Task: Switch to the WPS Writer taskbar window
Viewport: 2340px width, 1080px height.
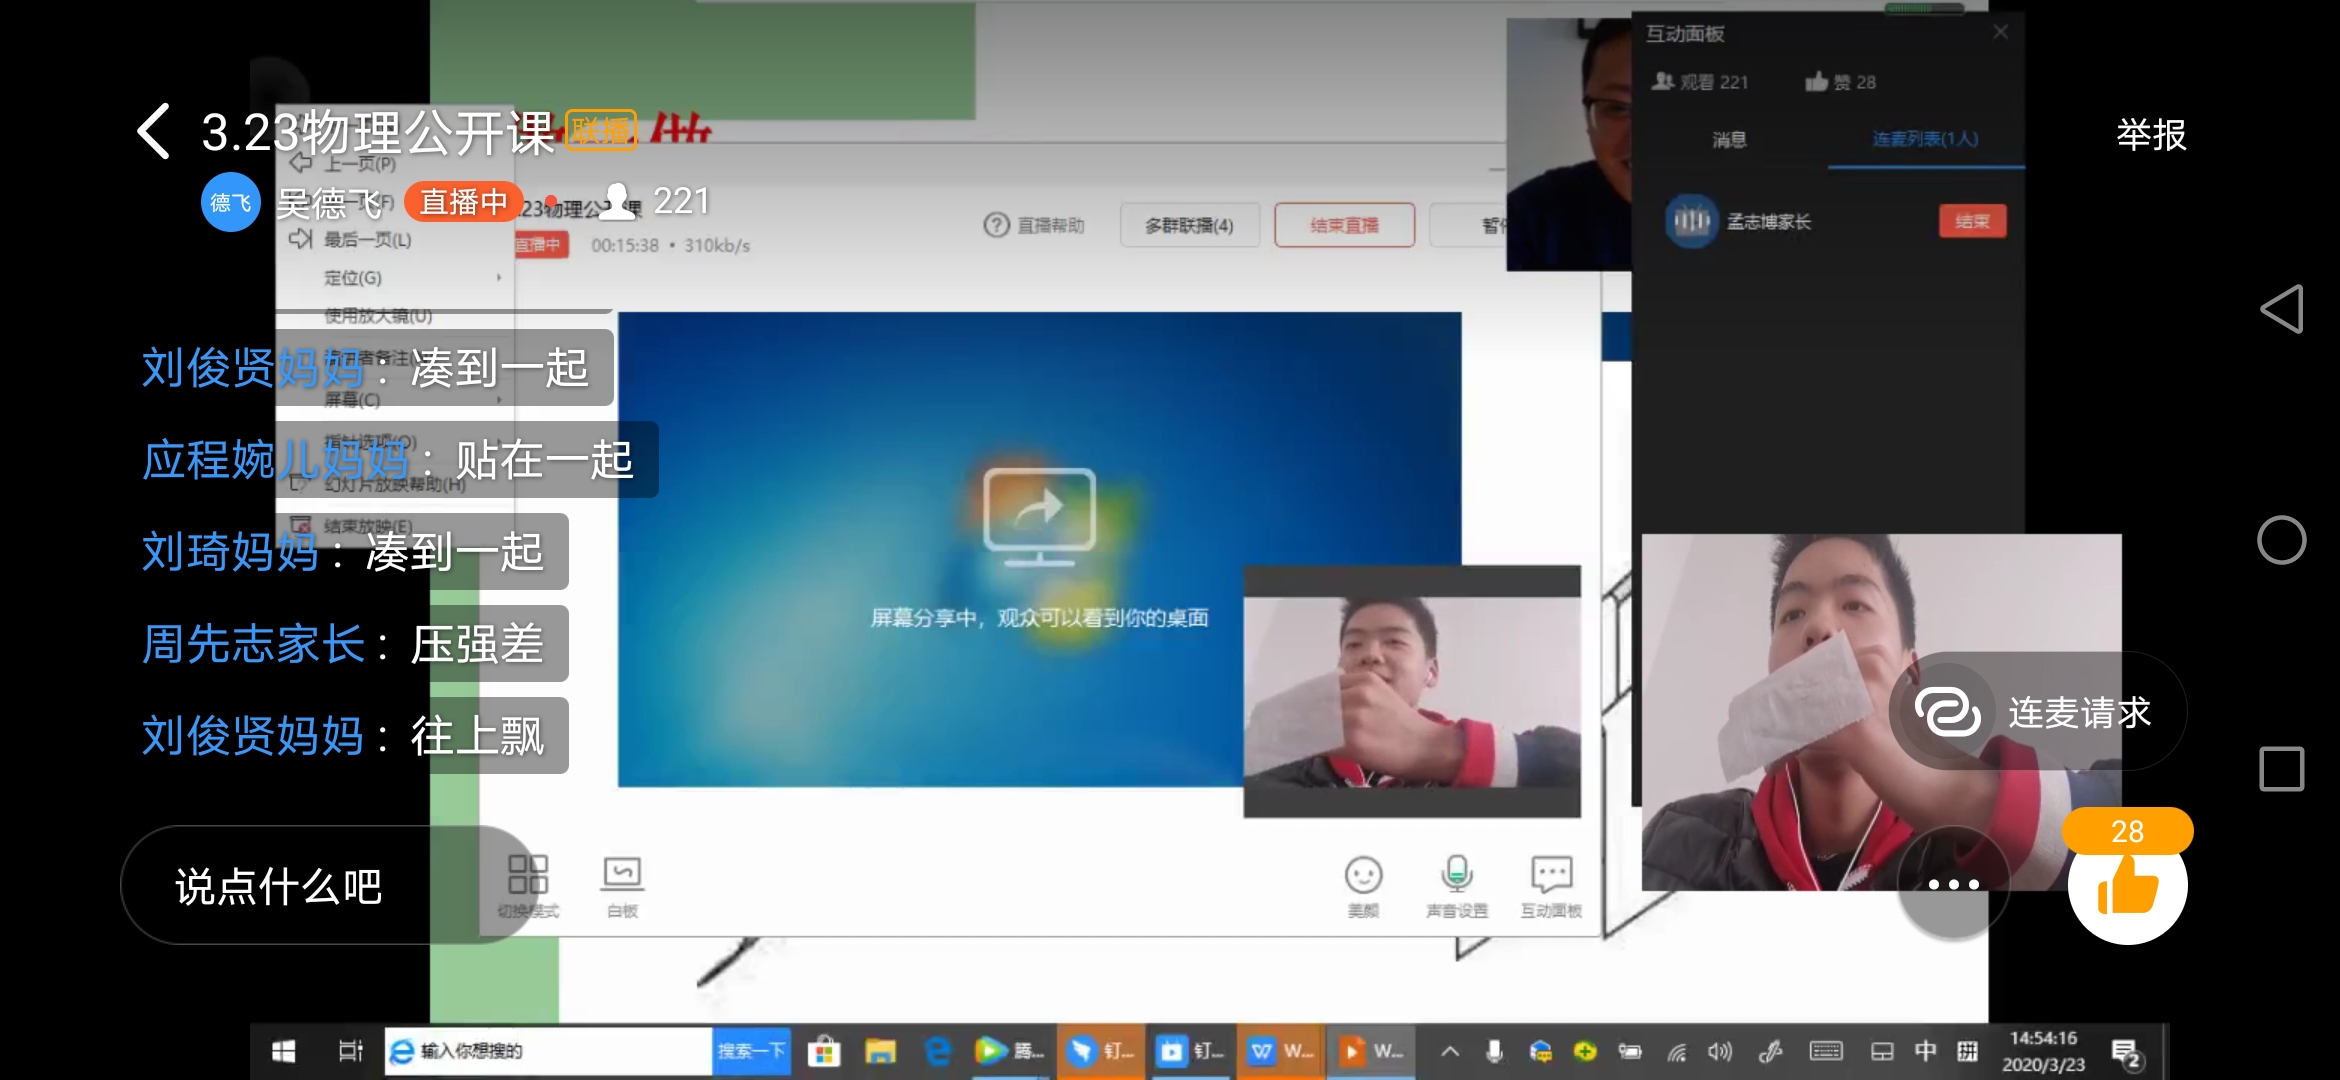Action: point(1282,1051)
